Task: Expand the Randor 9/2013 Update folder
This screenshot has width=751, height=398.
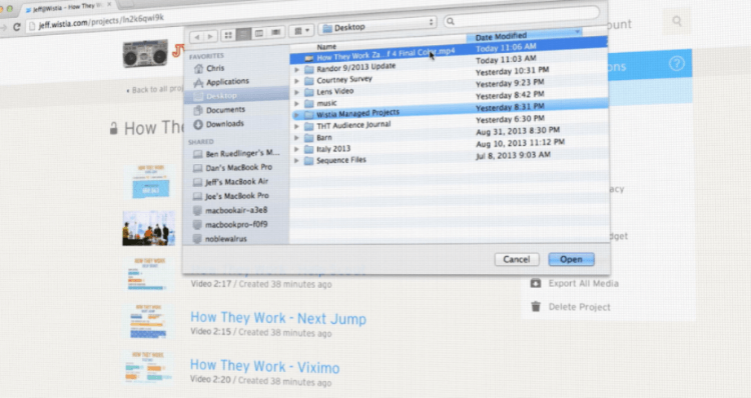Action: tap(296, 70)
